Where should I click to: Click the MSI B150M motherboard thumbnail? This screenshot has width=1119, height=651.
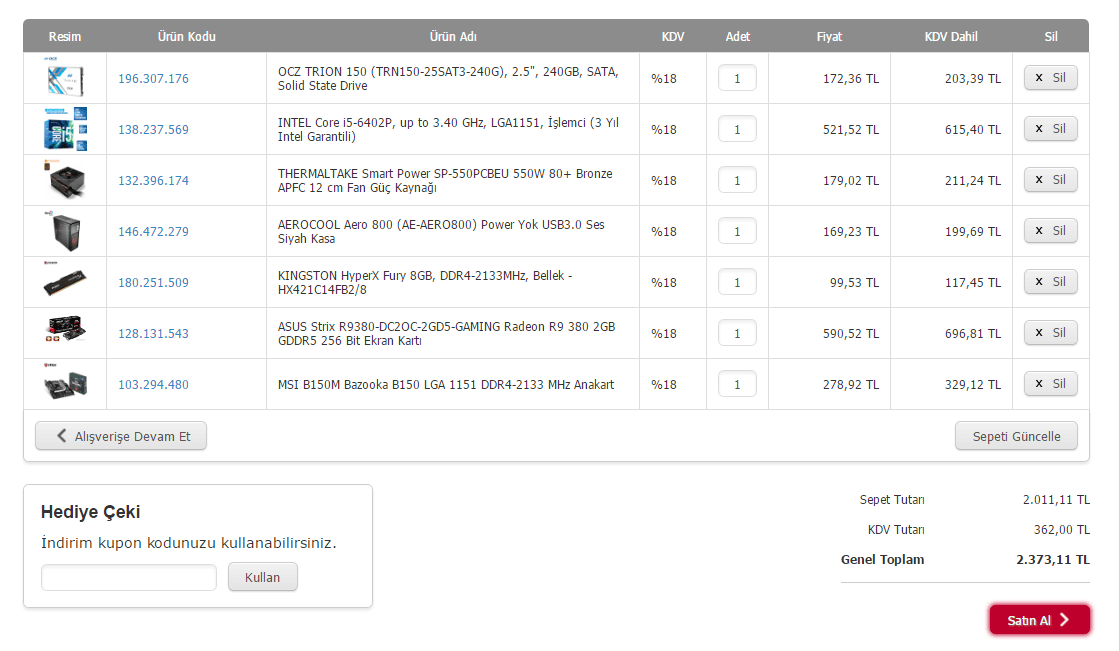(x=65, y=384)
